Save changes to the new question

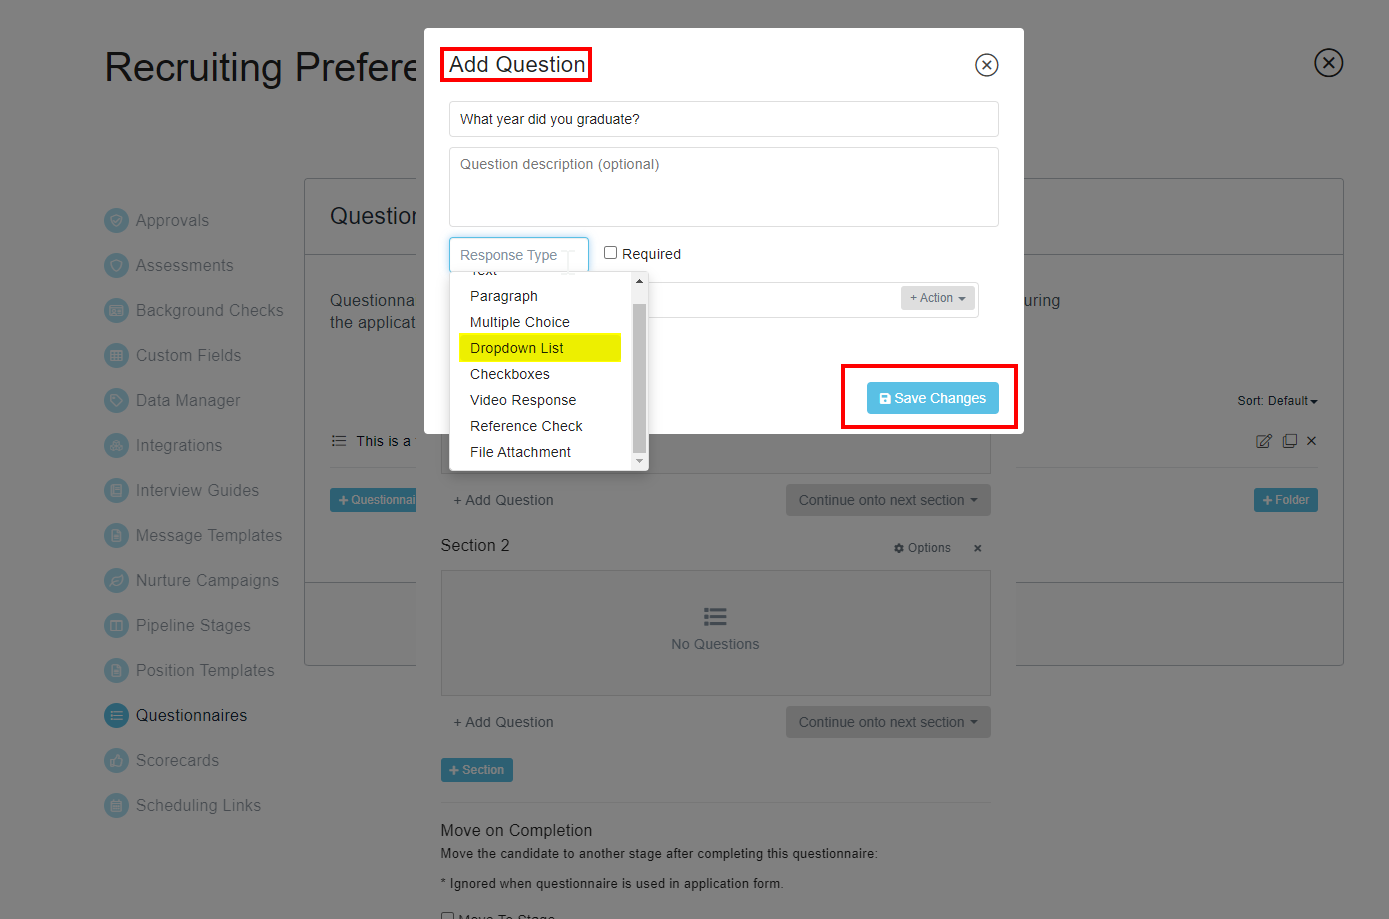[931, 397]
